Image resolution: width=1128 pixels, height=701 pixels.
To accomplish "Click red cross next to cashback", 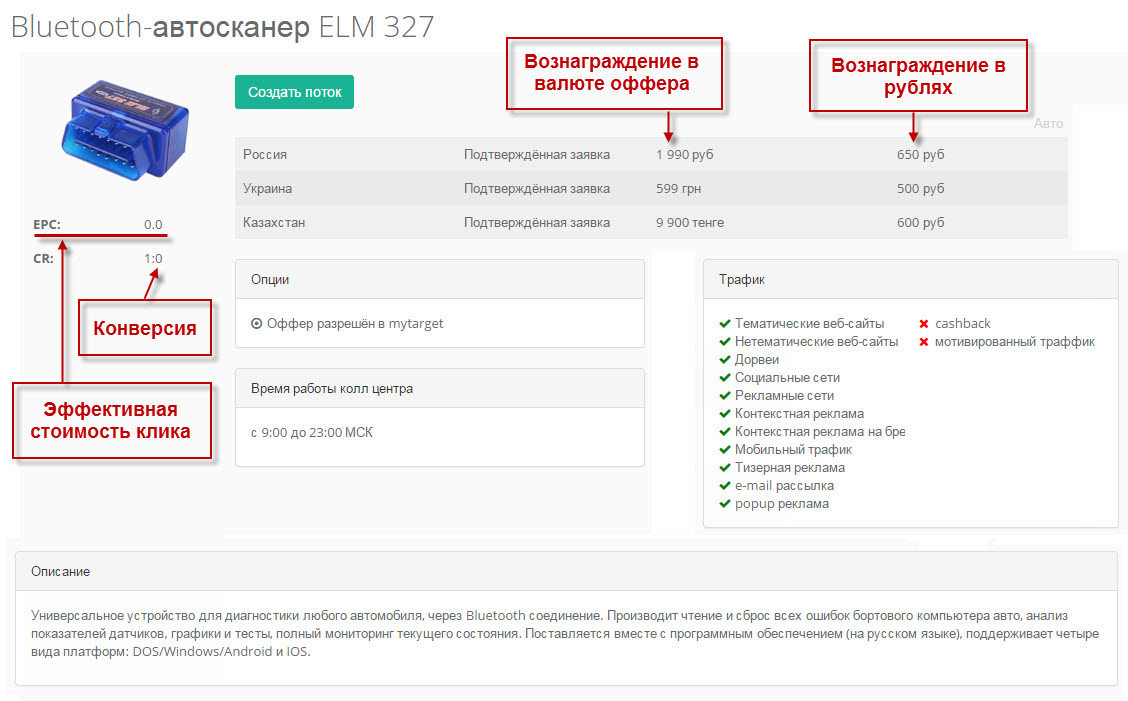I will tap(924, 324).
